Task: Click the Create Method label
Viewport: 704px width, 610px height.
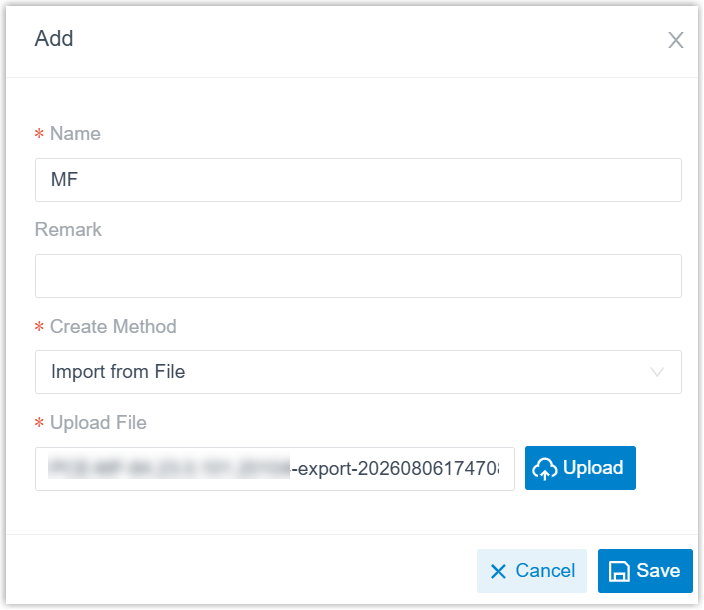Action: (x=113, y=326)
